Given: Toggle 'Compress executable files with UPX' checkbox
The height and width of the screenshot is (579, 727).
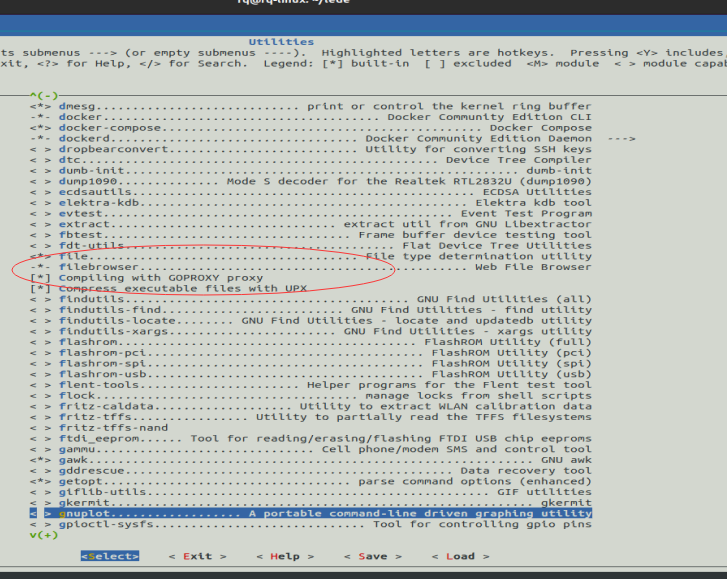Looking at the screenshot, I should [x=40, y=288].
